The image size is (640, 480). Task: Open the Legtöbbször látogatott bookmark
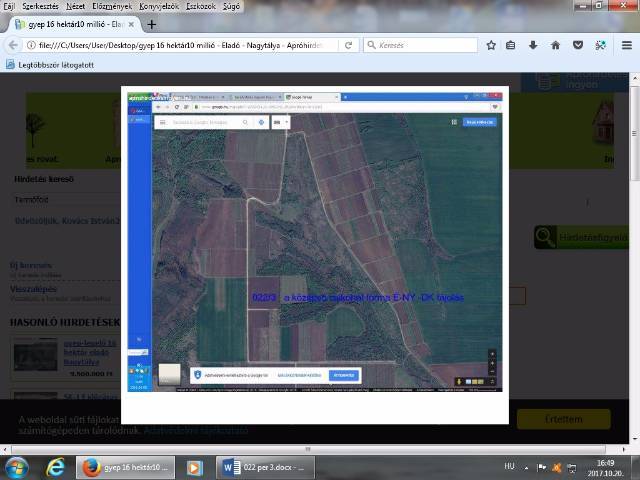50,64
